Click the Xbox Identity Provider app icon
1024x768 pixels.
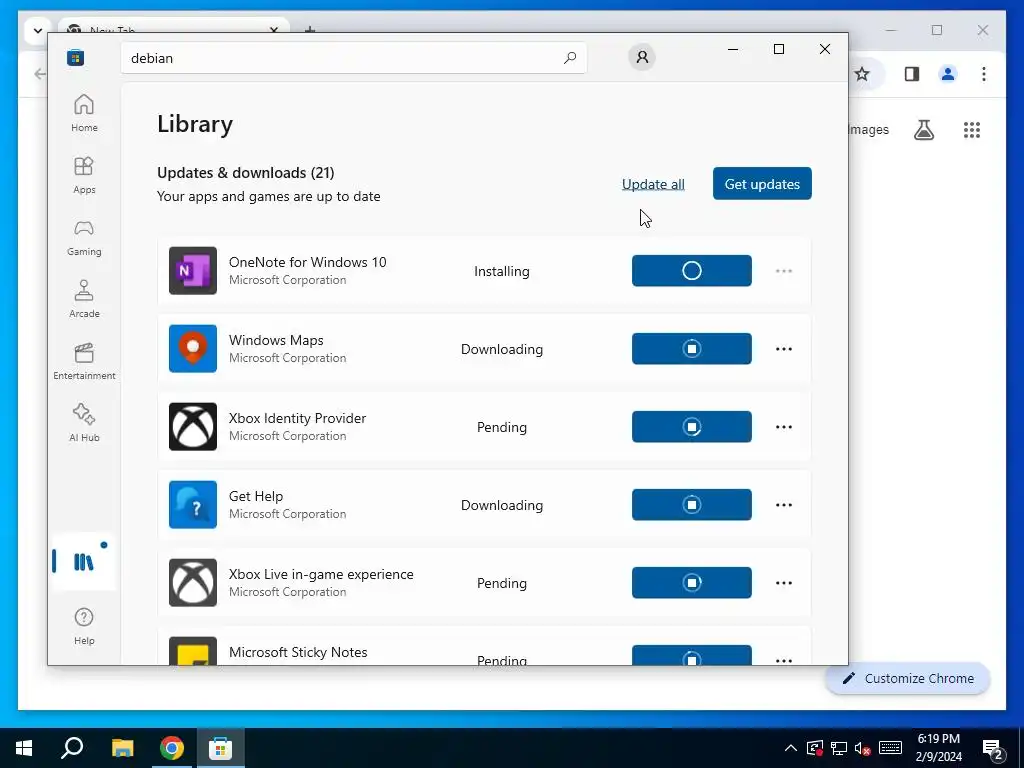click(x=193, y=426)
